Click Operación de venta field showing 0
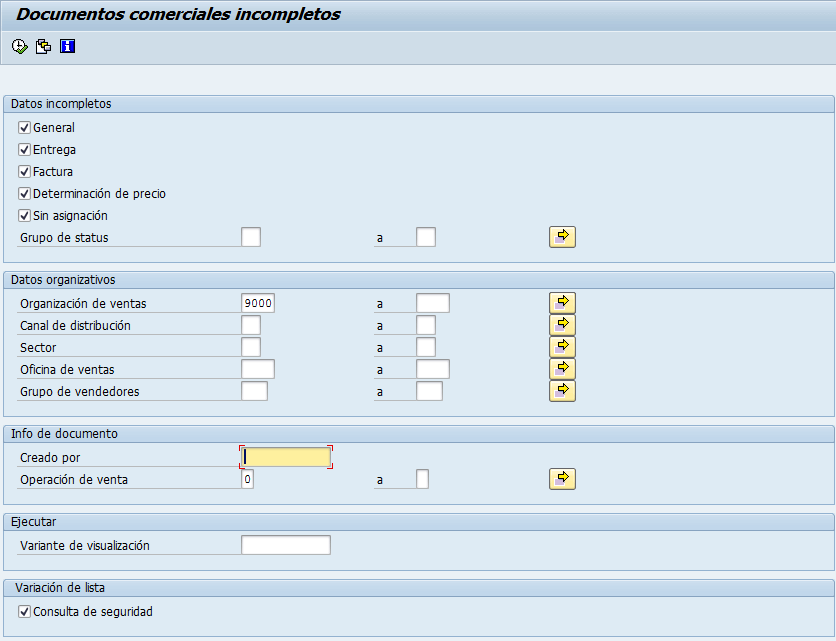836x641 pixels. point(247,479)
